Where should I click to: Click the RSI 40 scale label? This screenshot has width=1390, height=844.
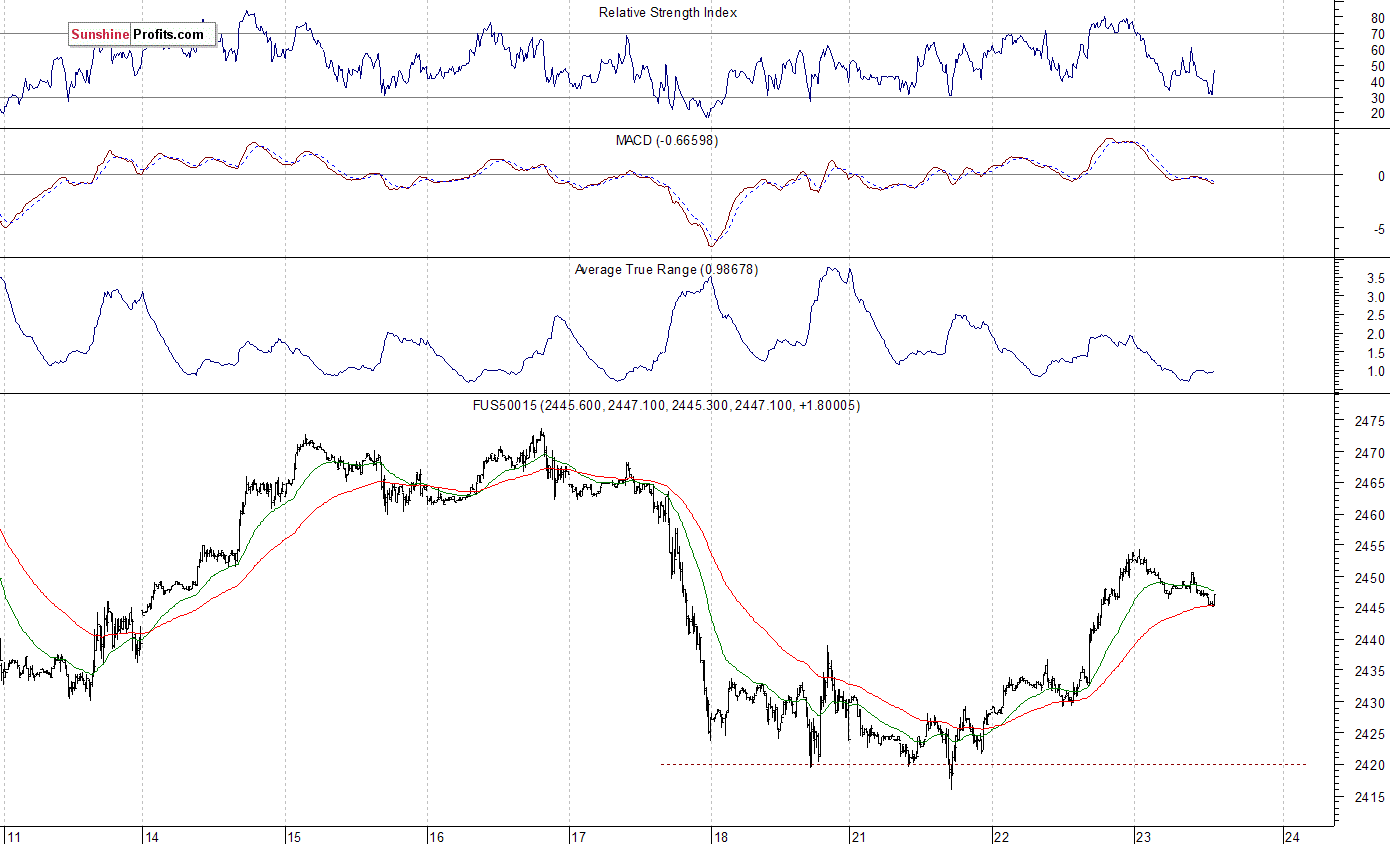[x=1378, y=82]
